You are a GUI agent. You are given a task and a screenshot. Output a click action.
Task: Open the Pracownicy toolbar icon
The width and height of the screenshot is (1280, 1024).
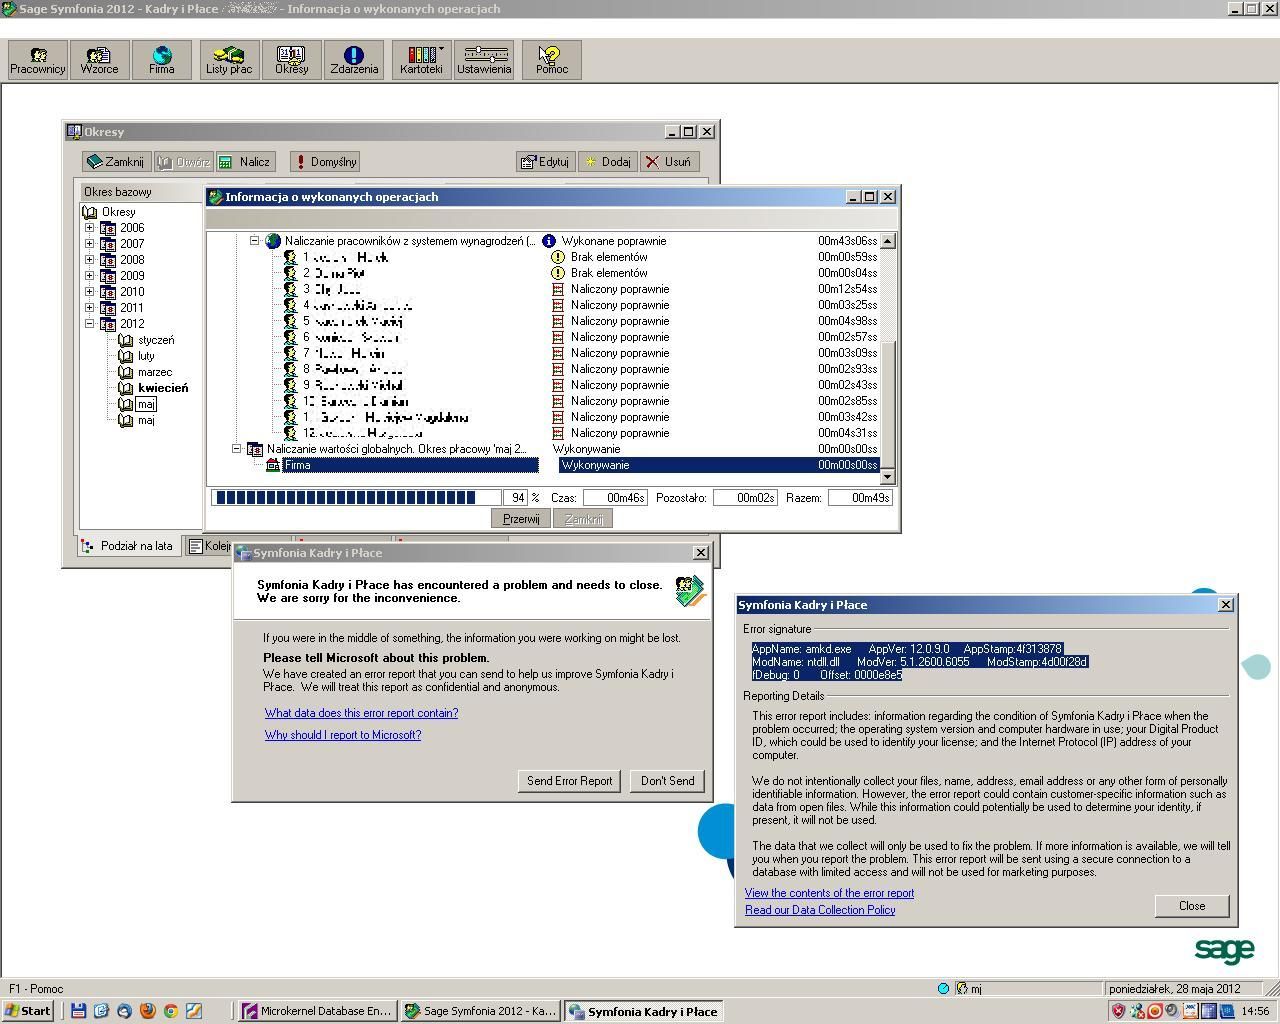tap(38, 60)
